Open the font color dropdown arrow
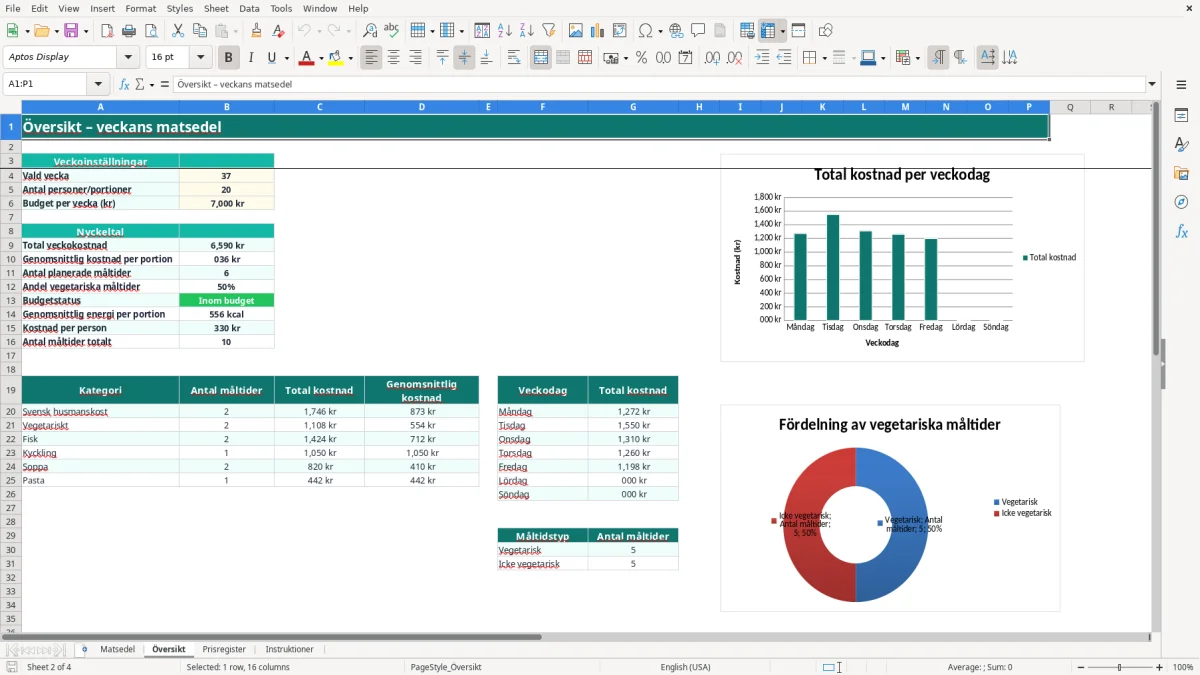The width and height of the screenshot is (1200, 675). pos(320,58)
